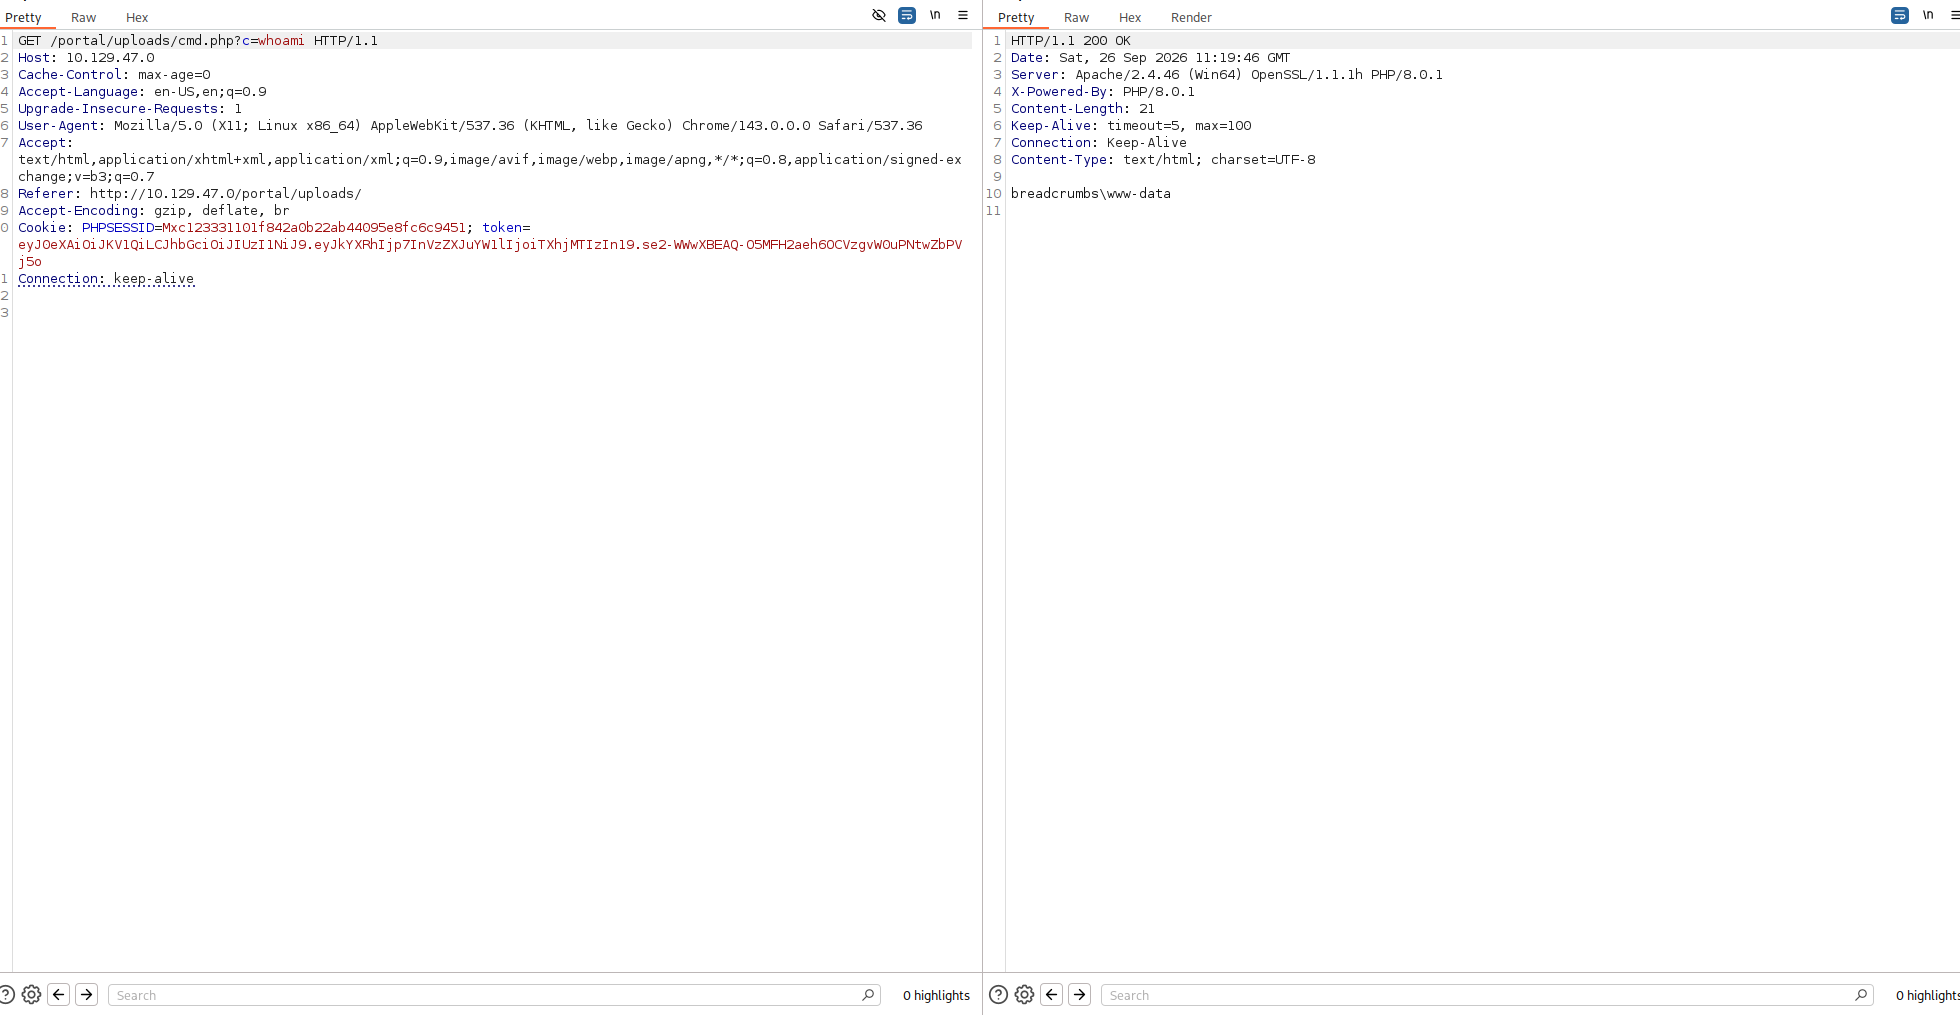
Task: Go to next response search match
Action: pos(1080,994)
